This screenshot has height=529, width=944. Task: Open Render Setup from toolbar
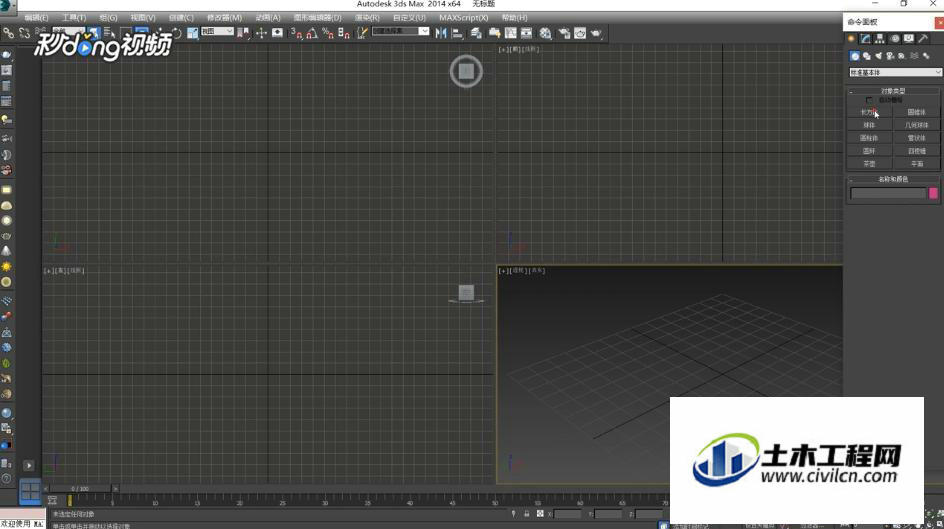564,32
